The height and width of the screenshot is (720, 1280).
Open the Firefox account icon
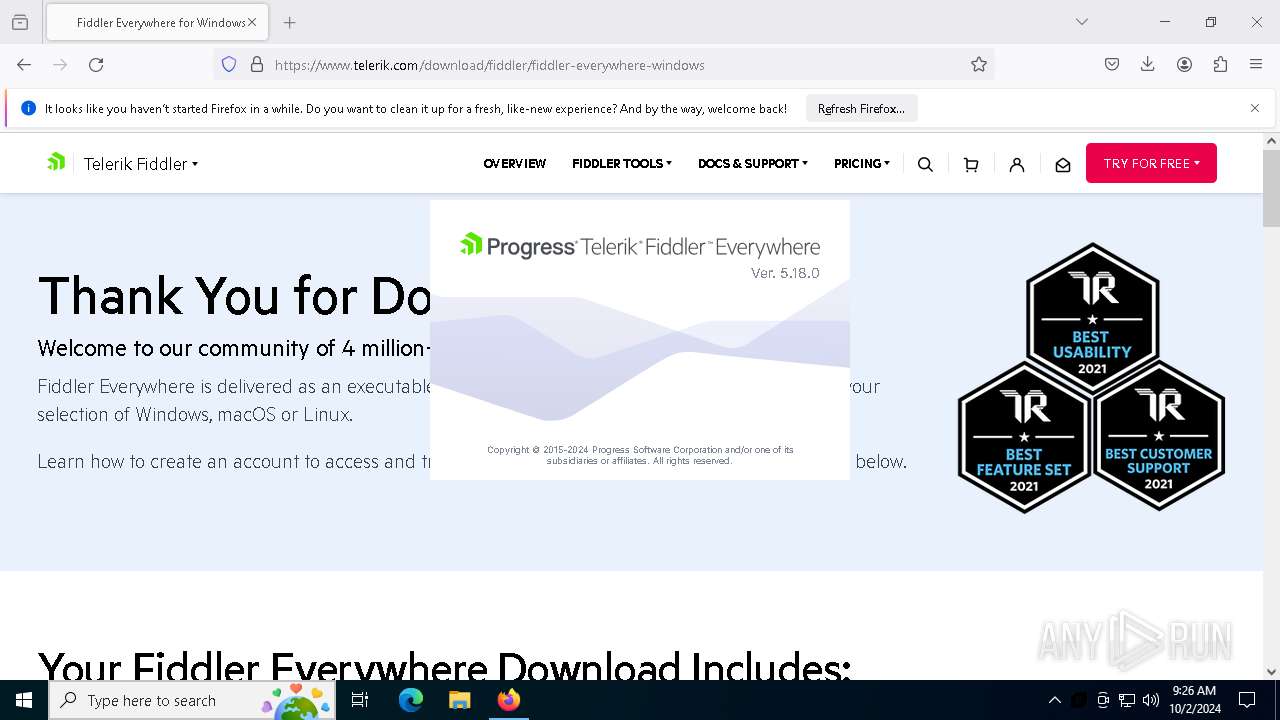(1184, 64)
